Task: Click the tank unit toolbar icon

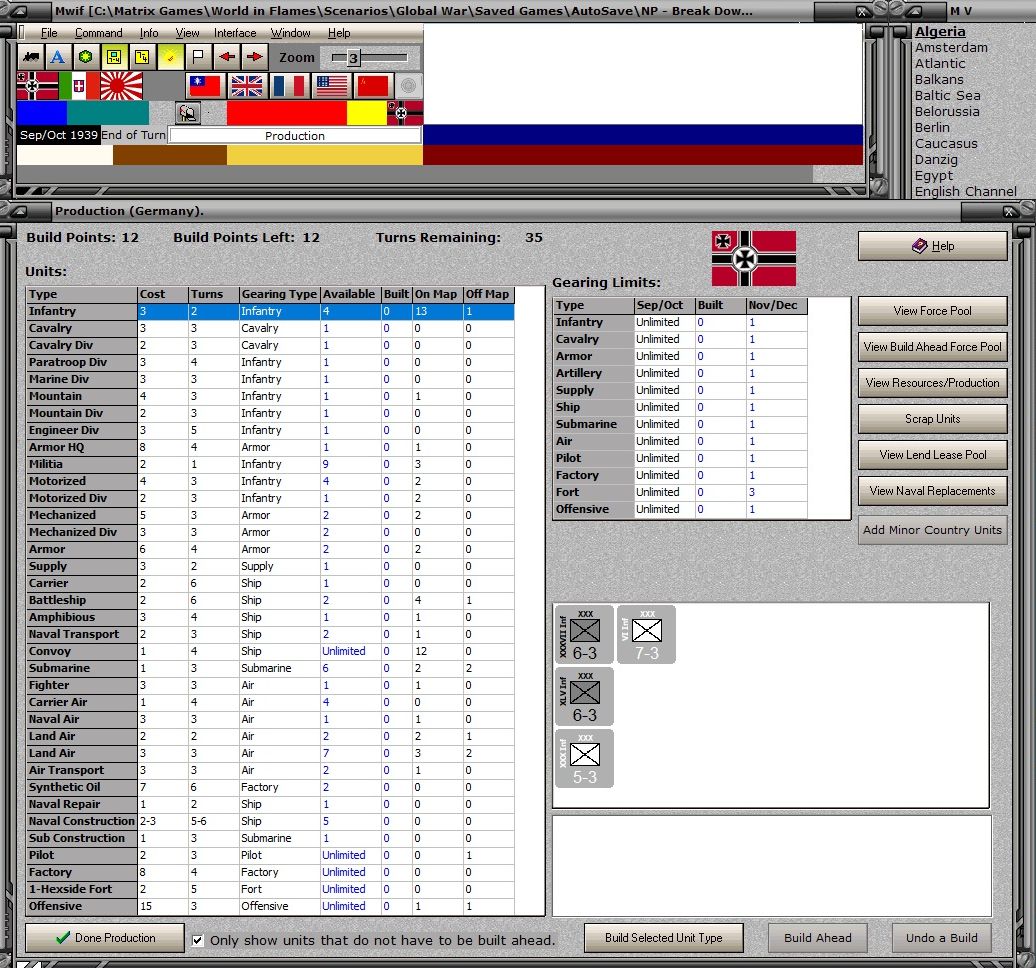Action: point(30,57)
